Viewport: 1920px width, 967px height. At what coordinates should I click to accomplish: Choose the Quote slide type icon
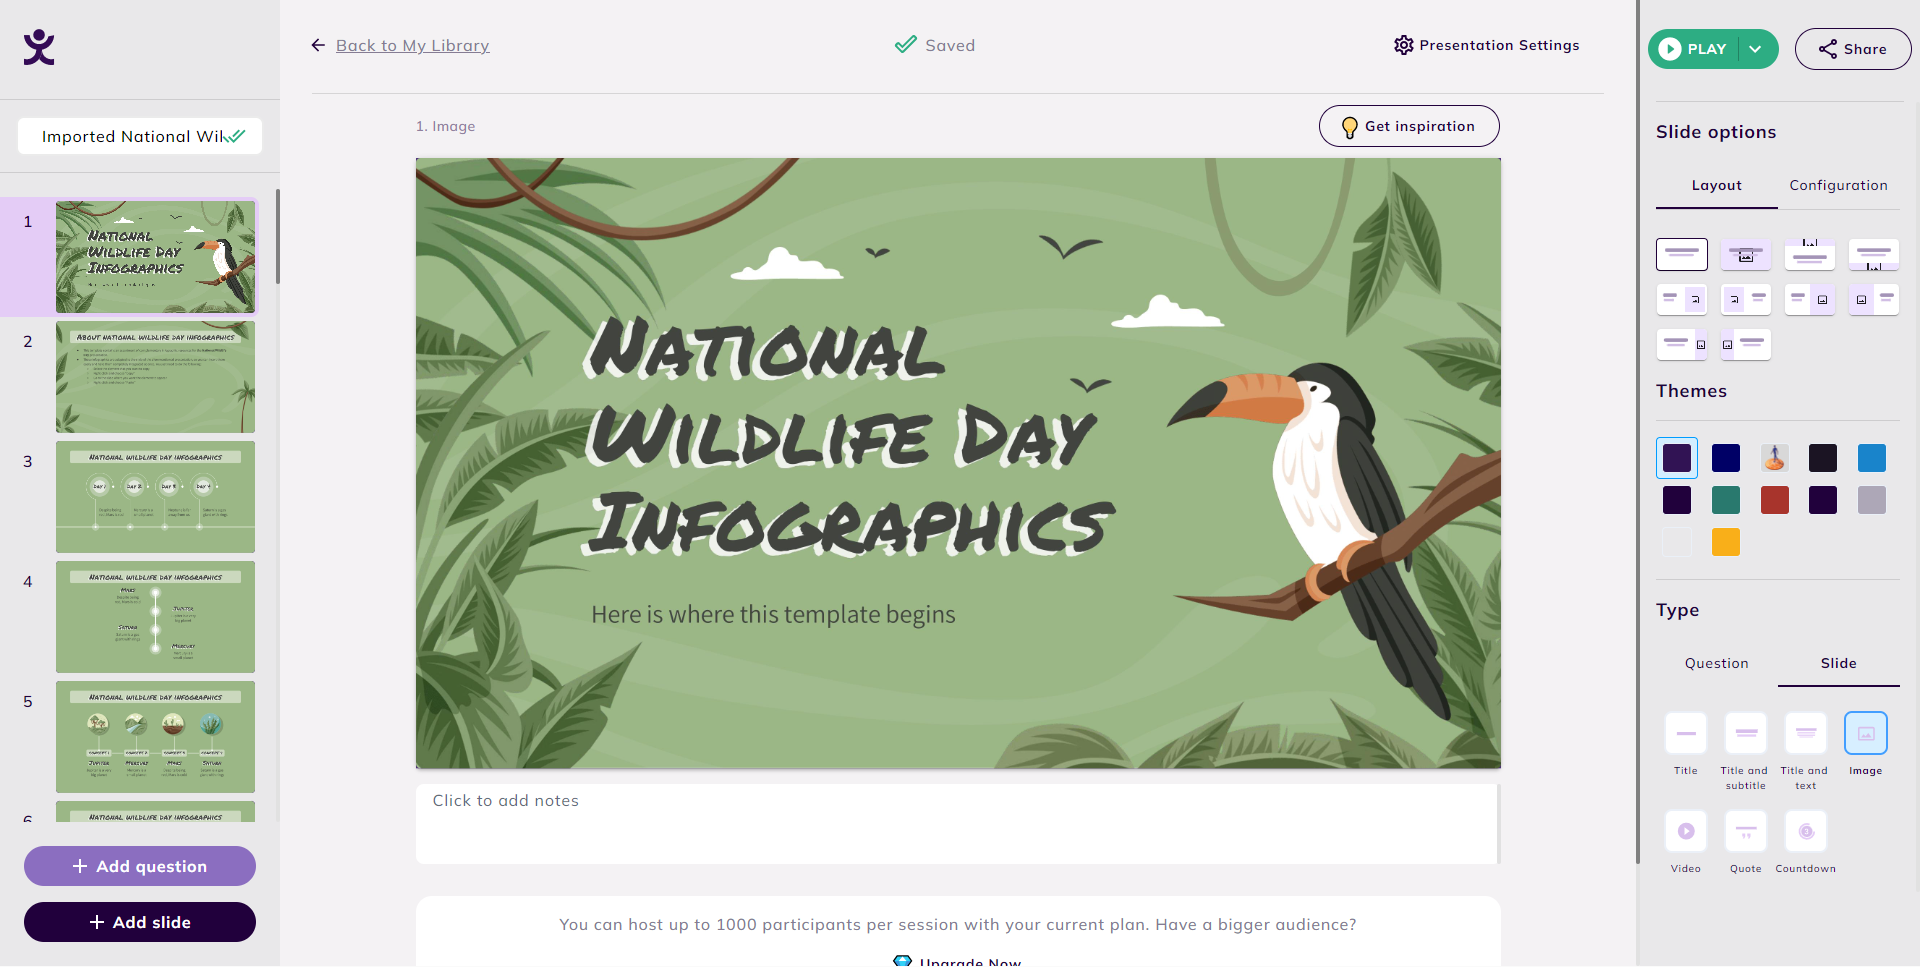click(x=1746, y=831)
